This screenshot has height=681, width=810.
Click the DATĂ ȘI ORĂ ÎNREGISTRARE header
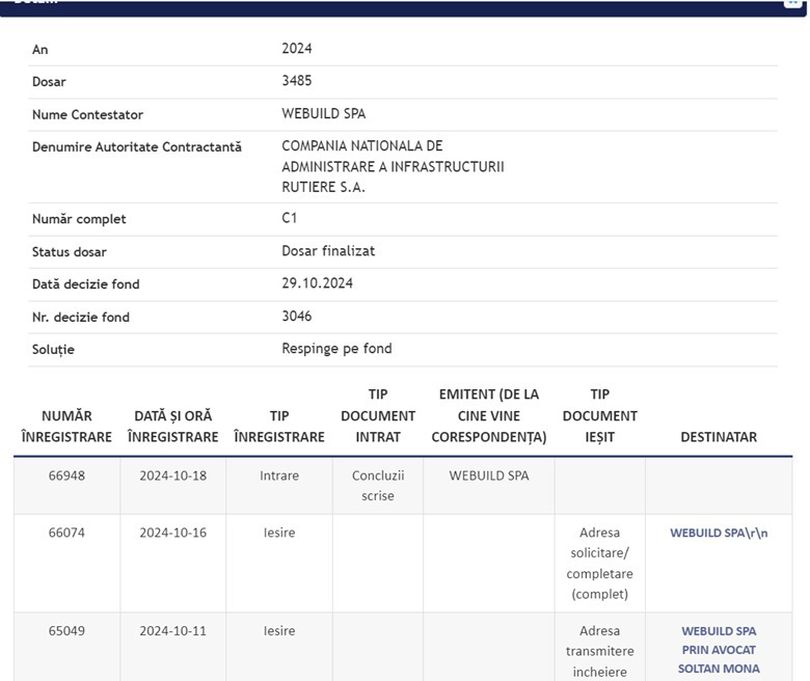pyautogui.click(x=173, y=426)
